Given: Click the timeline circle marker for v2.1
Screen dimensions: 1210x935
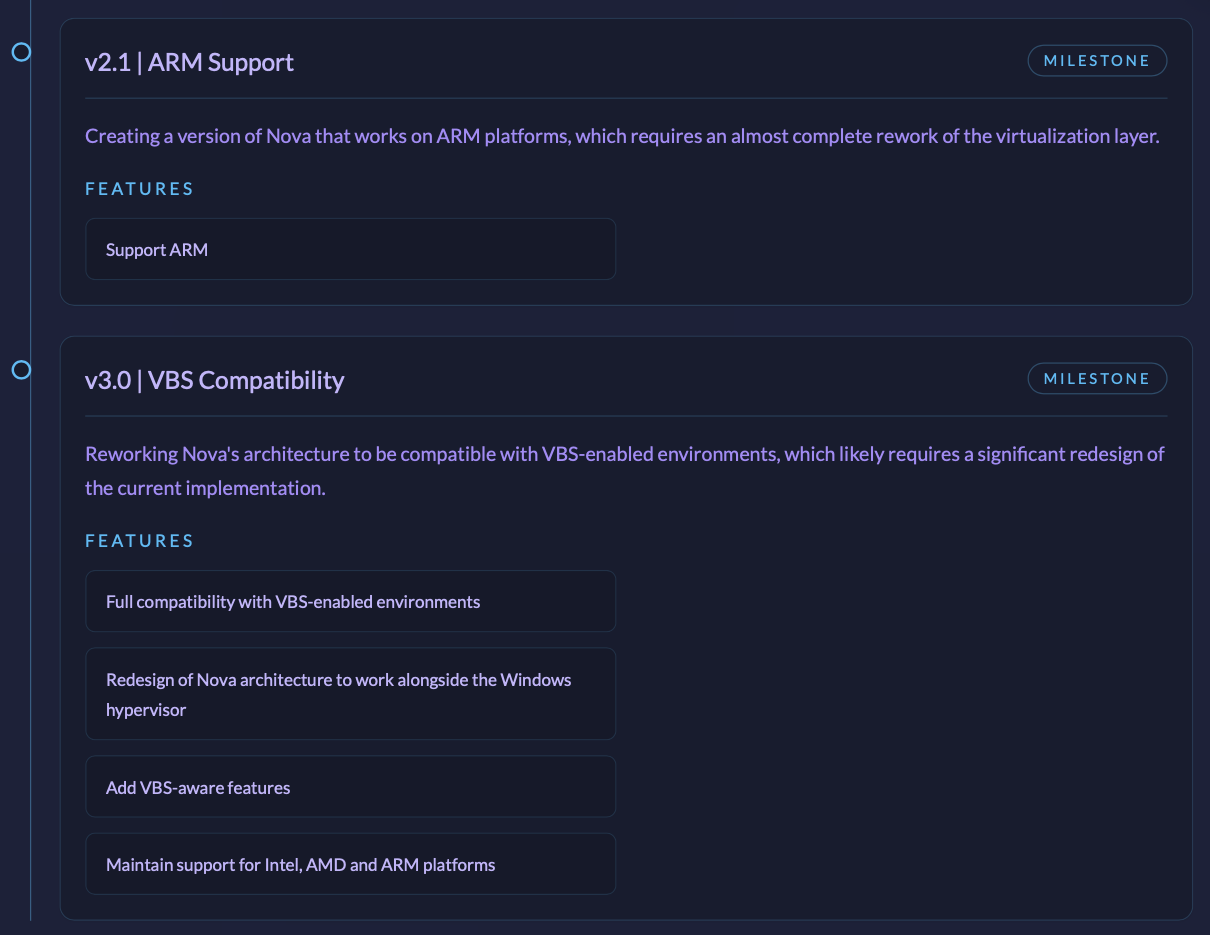Looking at the screenshot, I should pyautogui.click(x=21, y=52).
